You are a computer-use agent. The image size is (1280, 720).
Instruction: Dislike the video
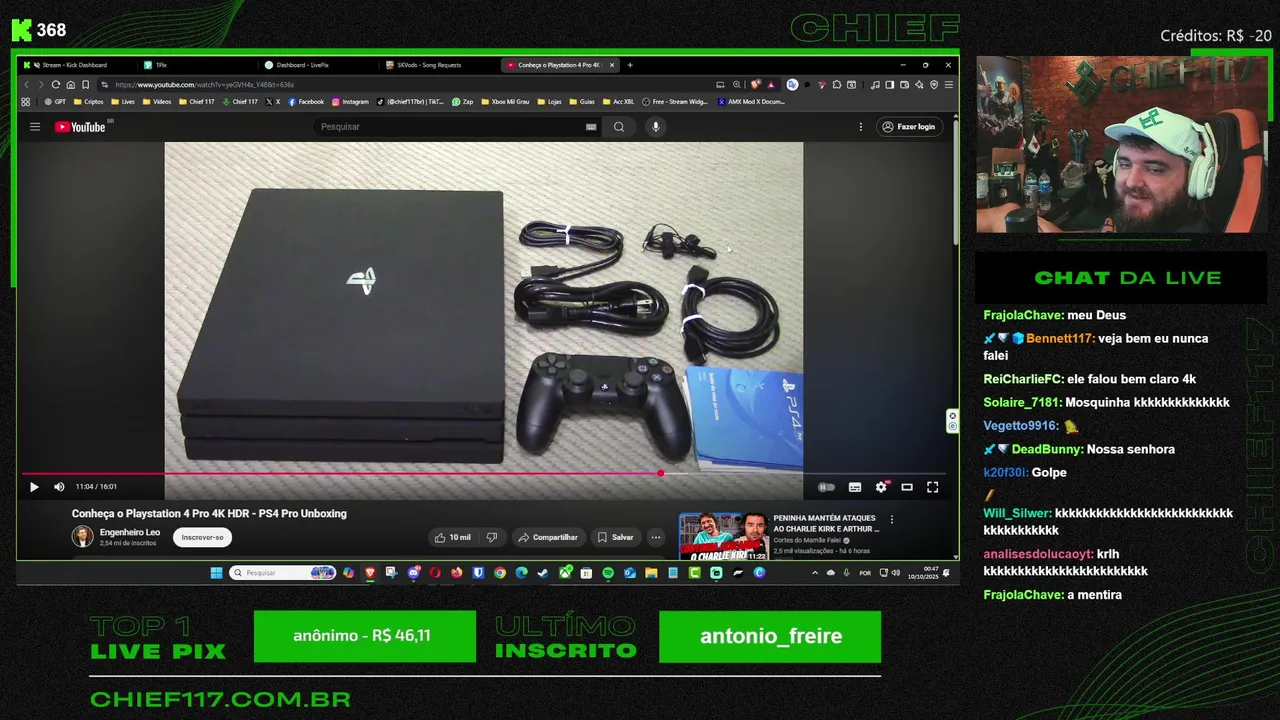coord(491,537)
